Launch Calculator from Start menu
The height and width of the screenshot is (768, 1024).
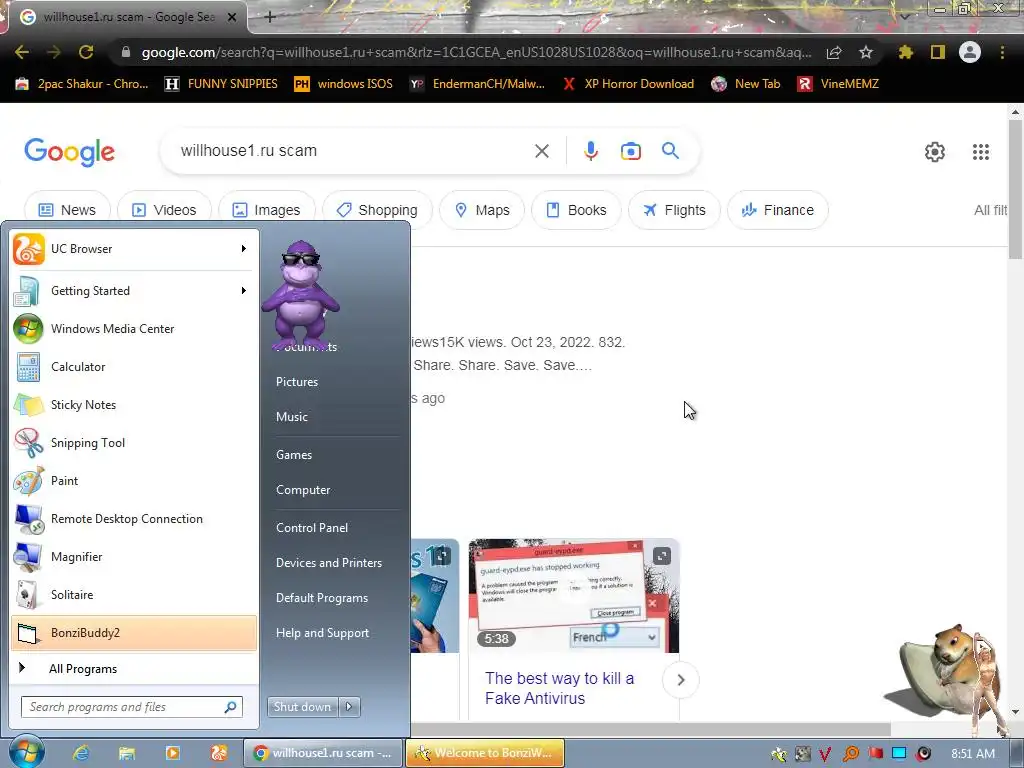(x=134, y=366)
